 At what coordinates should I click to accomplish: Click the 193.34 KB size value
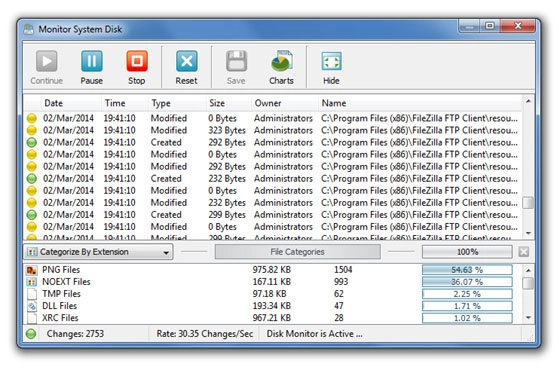271,306
